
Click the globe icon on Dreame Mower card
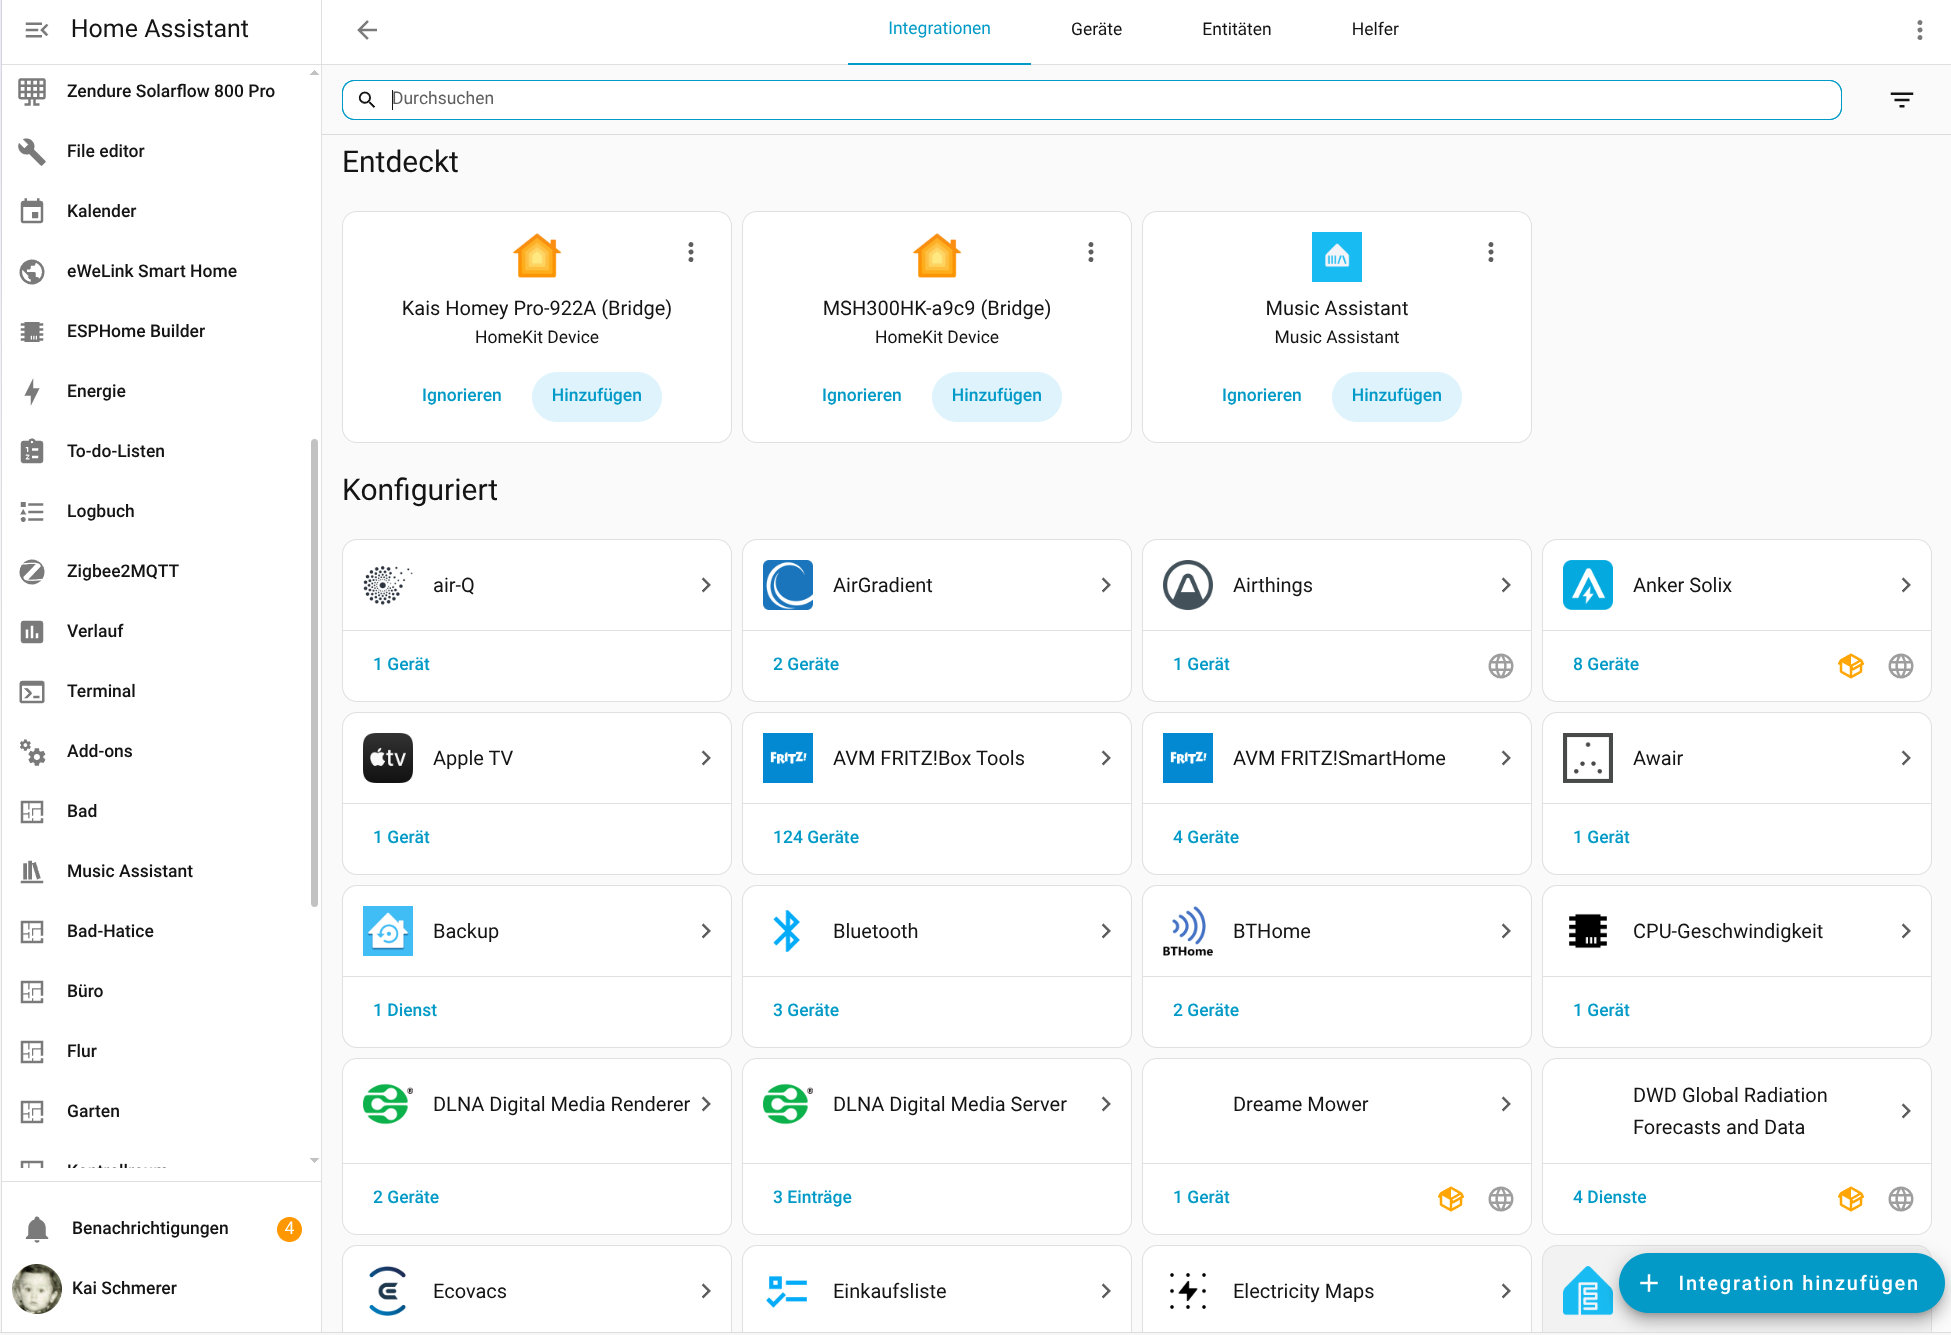(x=1500, y=1199)
